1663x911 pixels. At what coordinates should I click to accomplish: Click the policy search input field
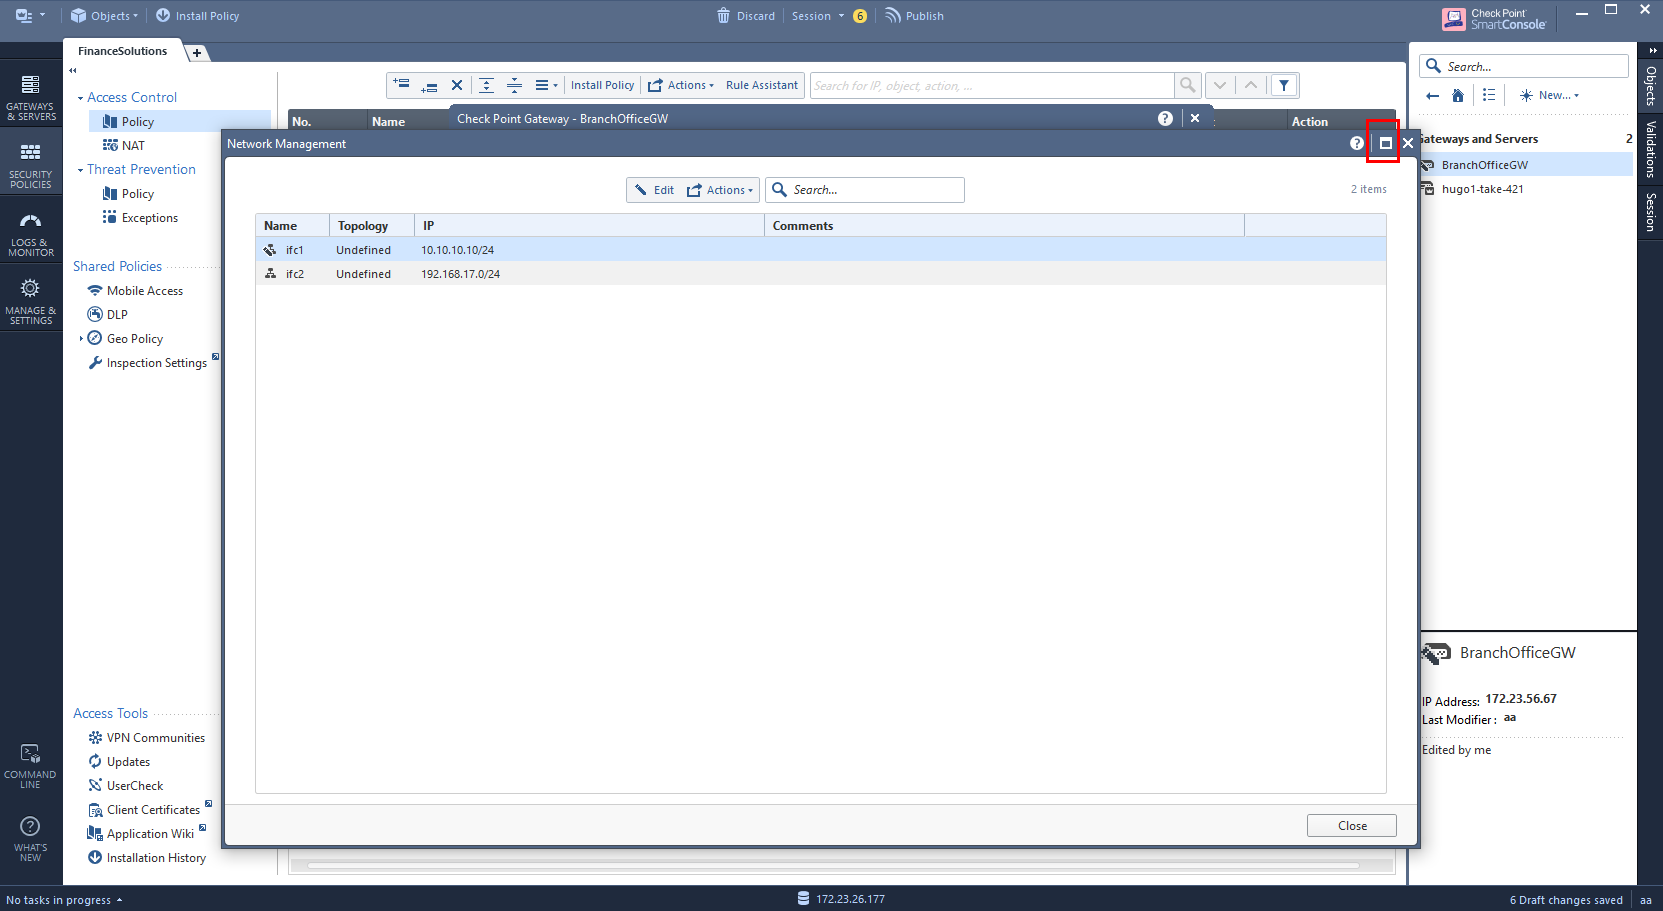pyautogui.click(x=992, y=86)
